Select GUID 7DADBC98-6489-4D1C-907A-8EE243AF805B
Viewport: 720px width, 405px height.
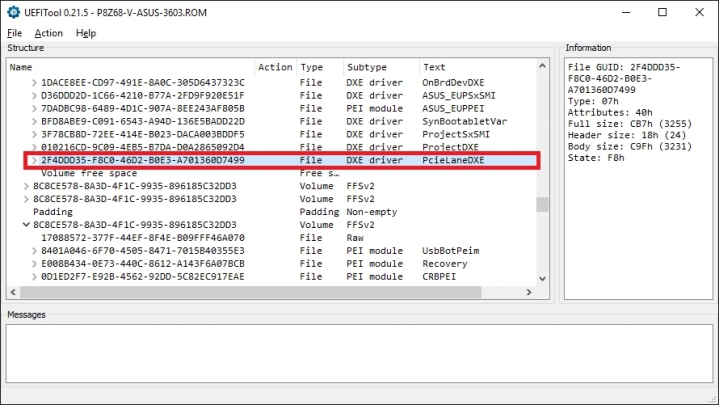coord(143,108)
